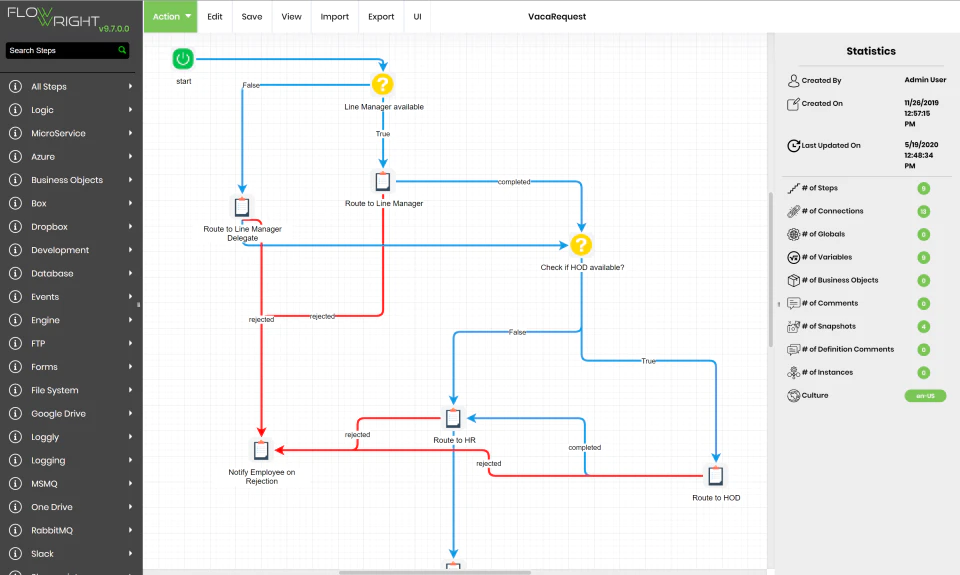Viewport: 960px width, 575px height.
Task: Click the Admin User value
Action: (925, 80)
